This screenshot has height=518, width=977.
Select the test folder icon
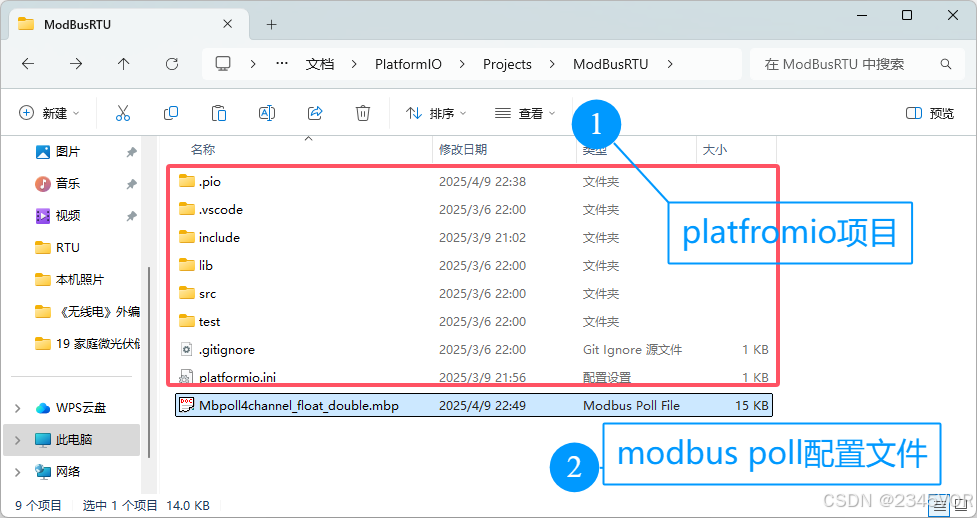point(186,322)
